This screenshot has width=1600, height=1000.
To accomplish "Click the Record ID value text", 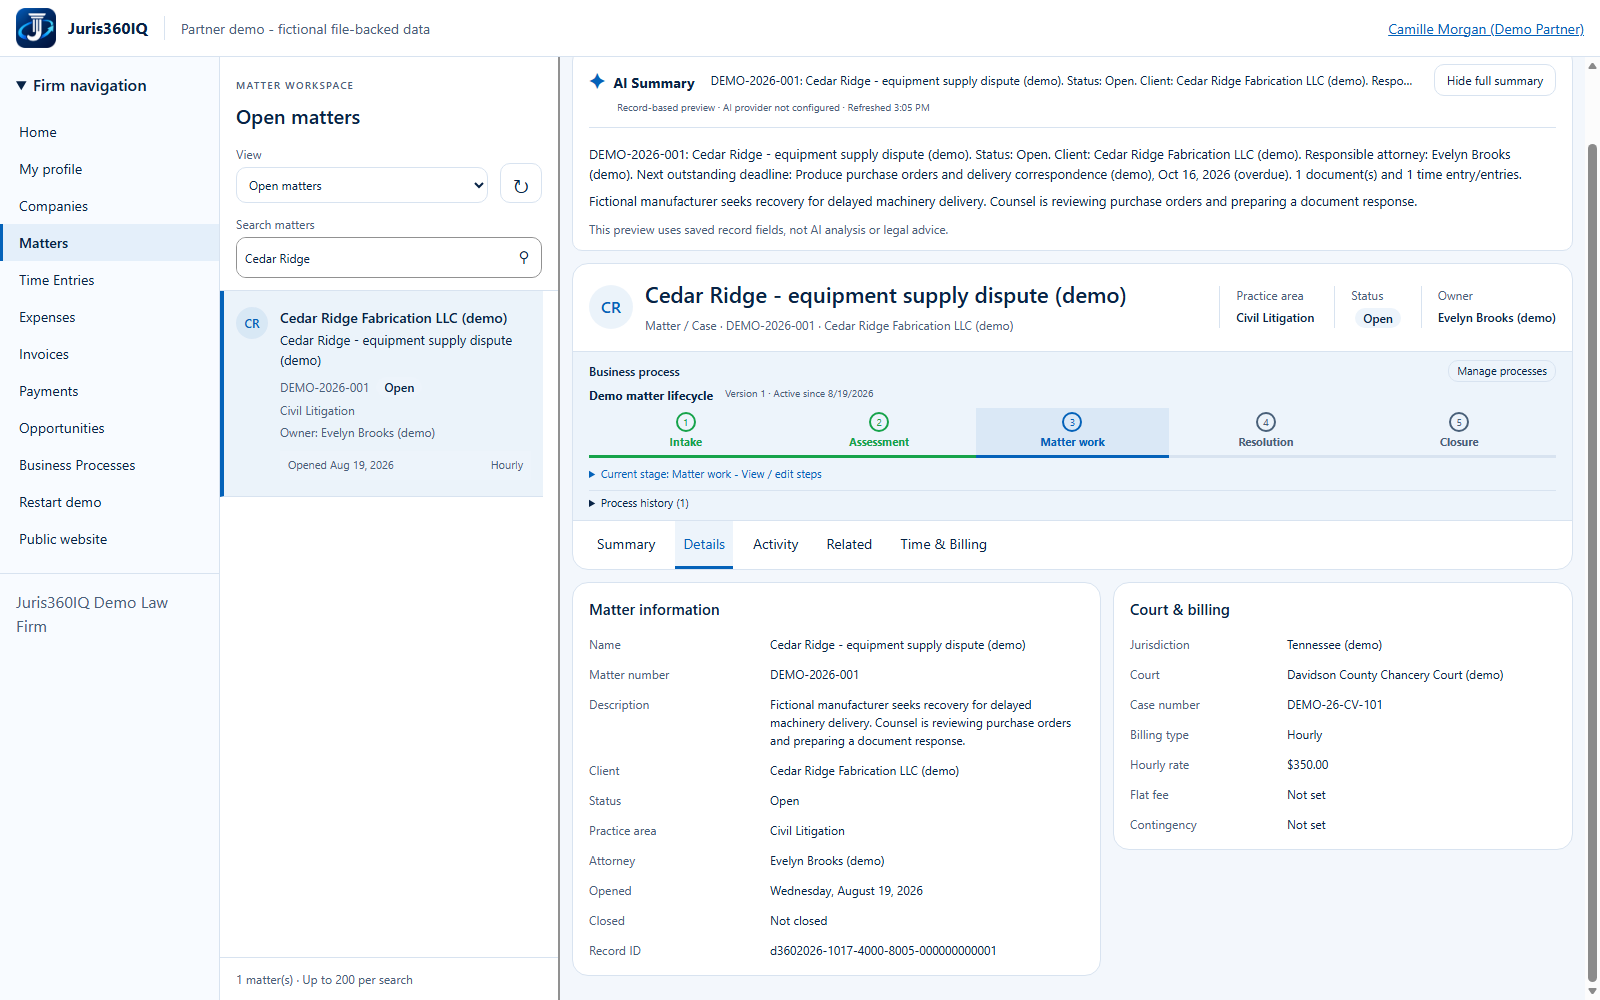I will [x=883, y=951].
